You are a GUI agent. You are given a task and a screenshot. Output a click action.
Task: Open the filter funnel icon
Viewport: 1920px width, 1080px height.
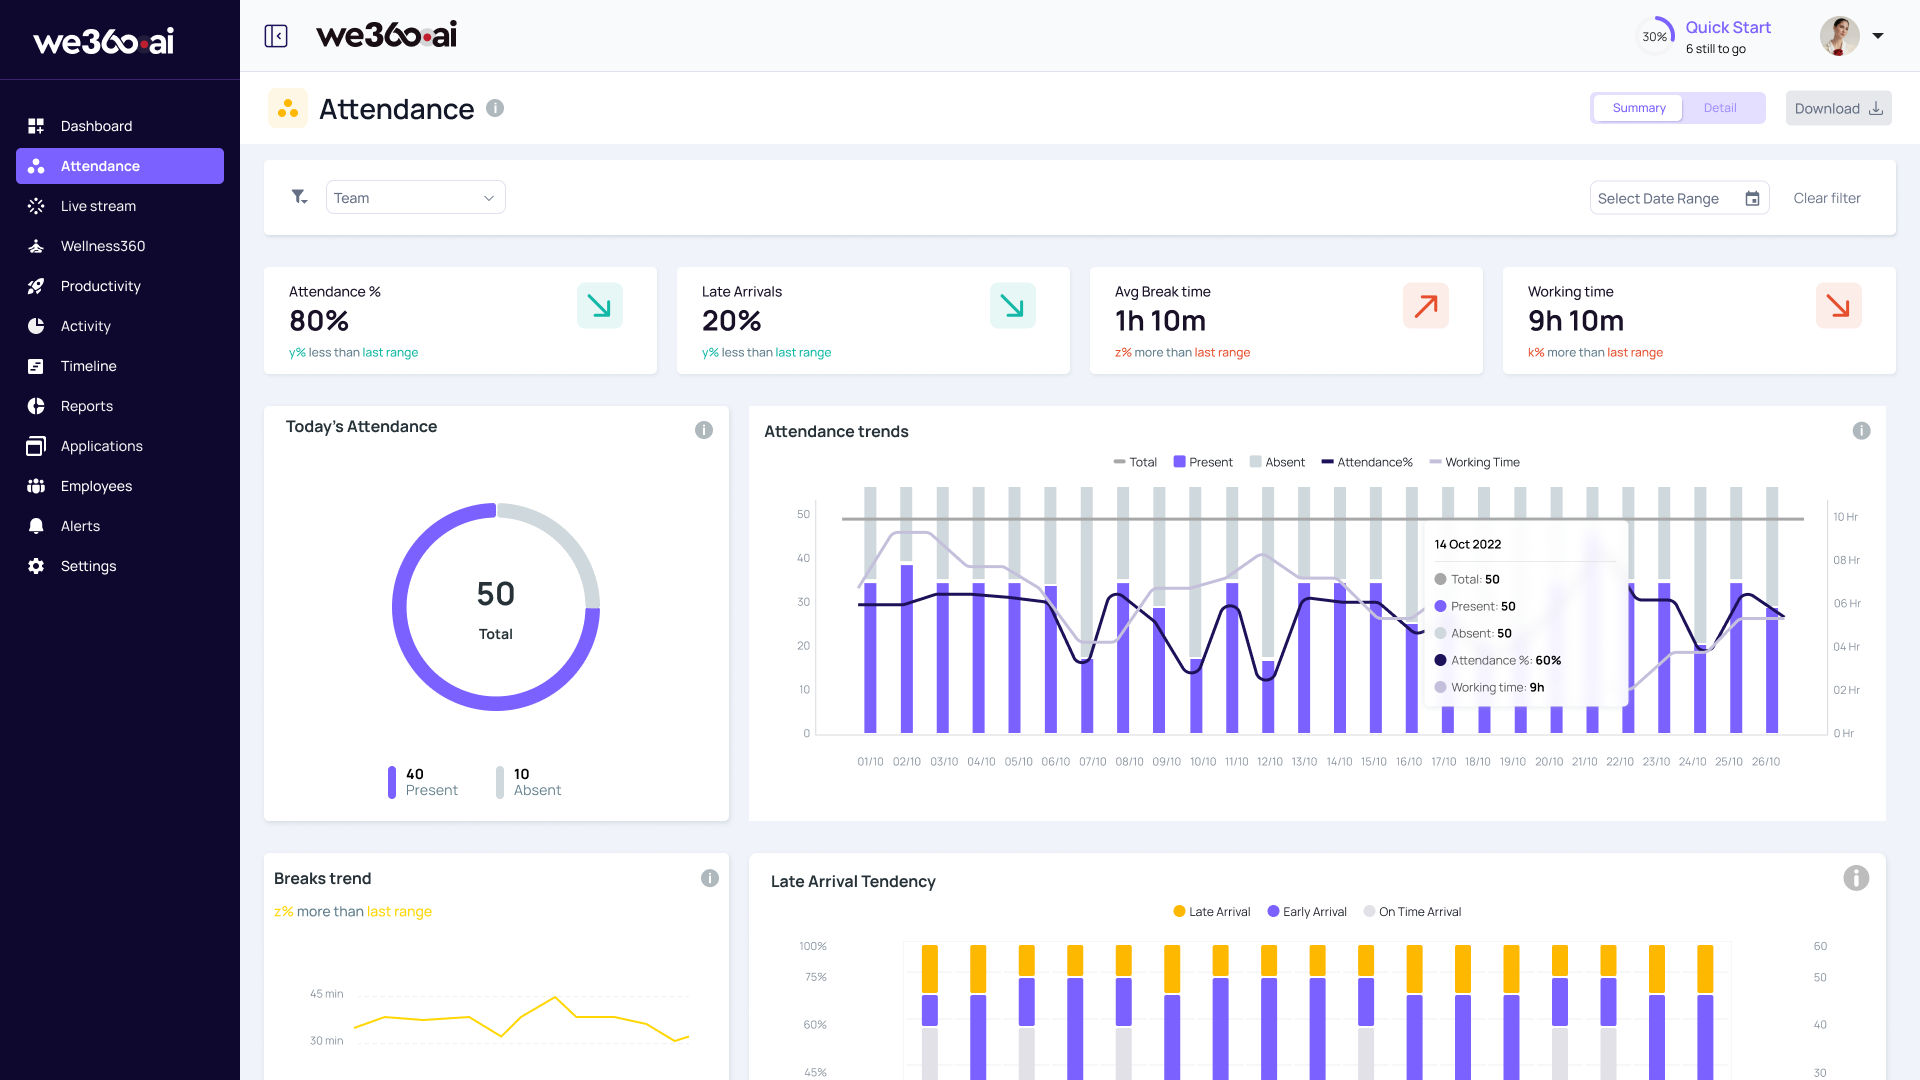[299, 197]
